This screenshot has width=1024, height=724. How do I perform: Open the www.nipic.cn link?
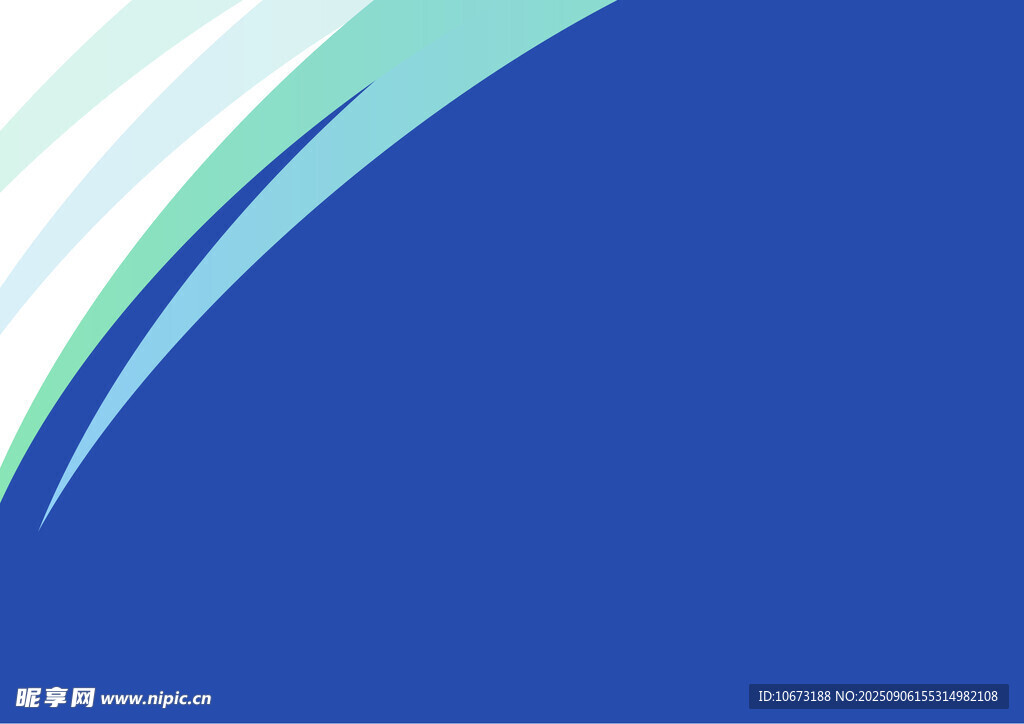coord(156,699)
